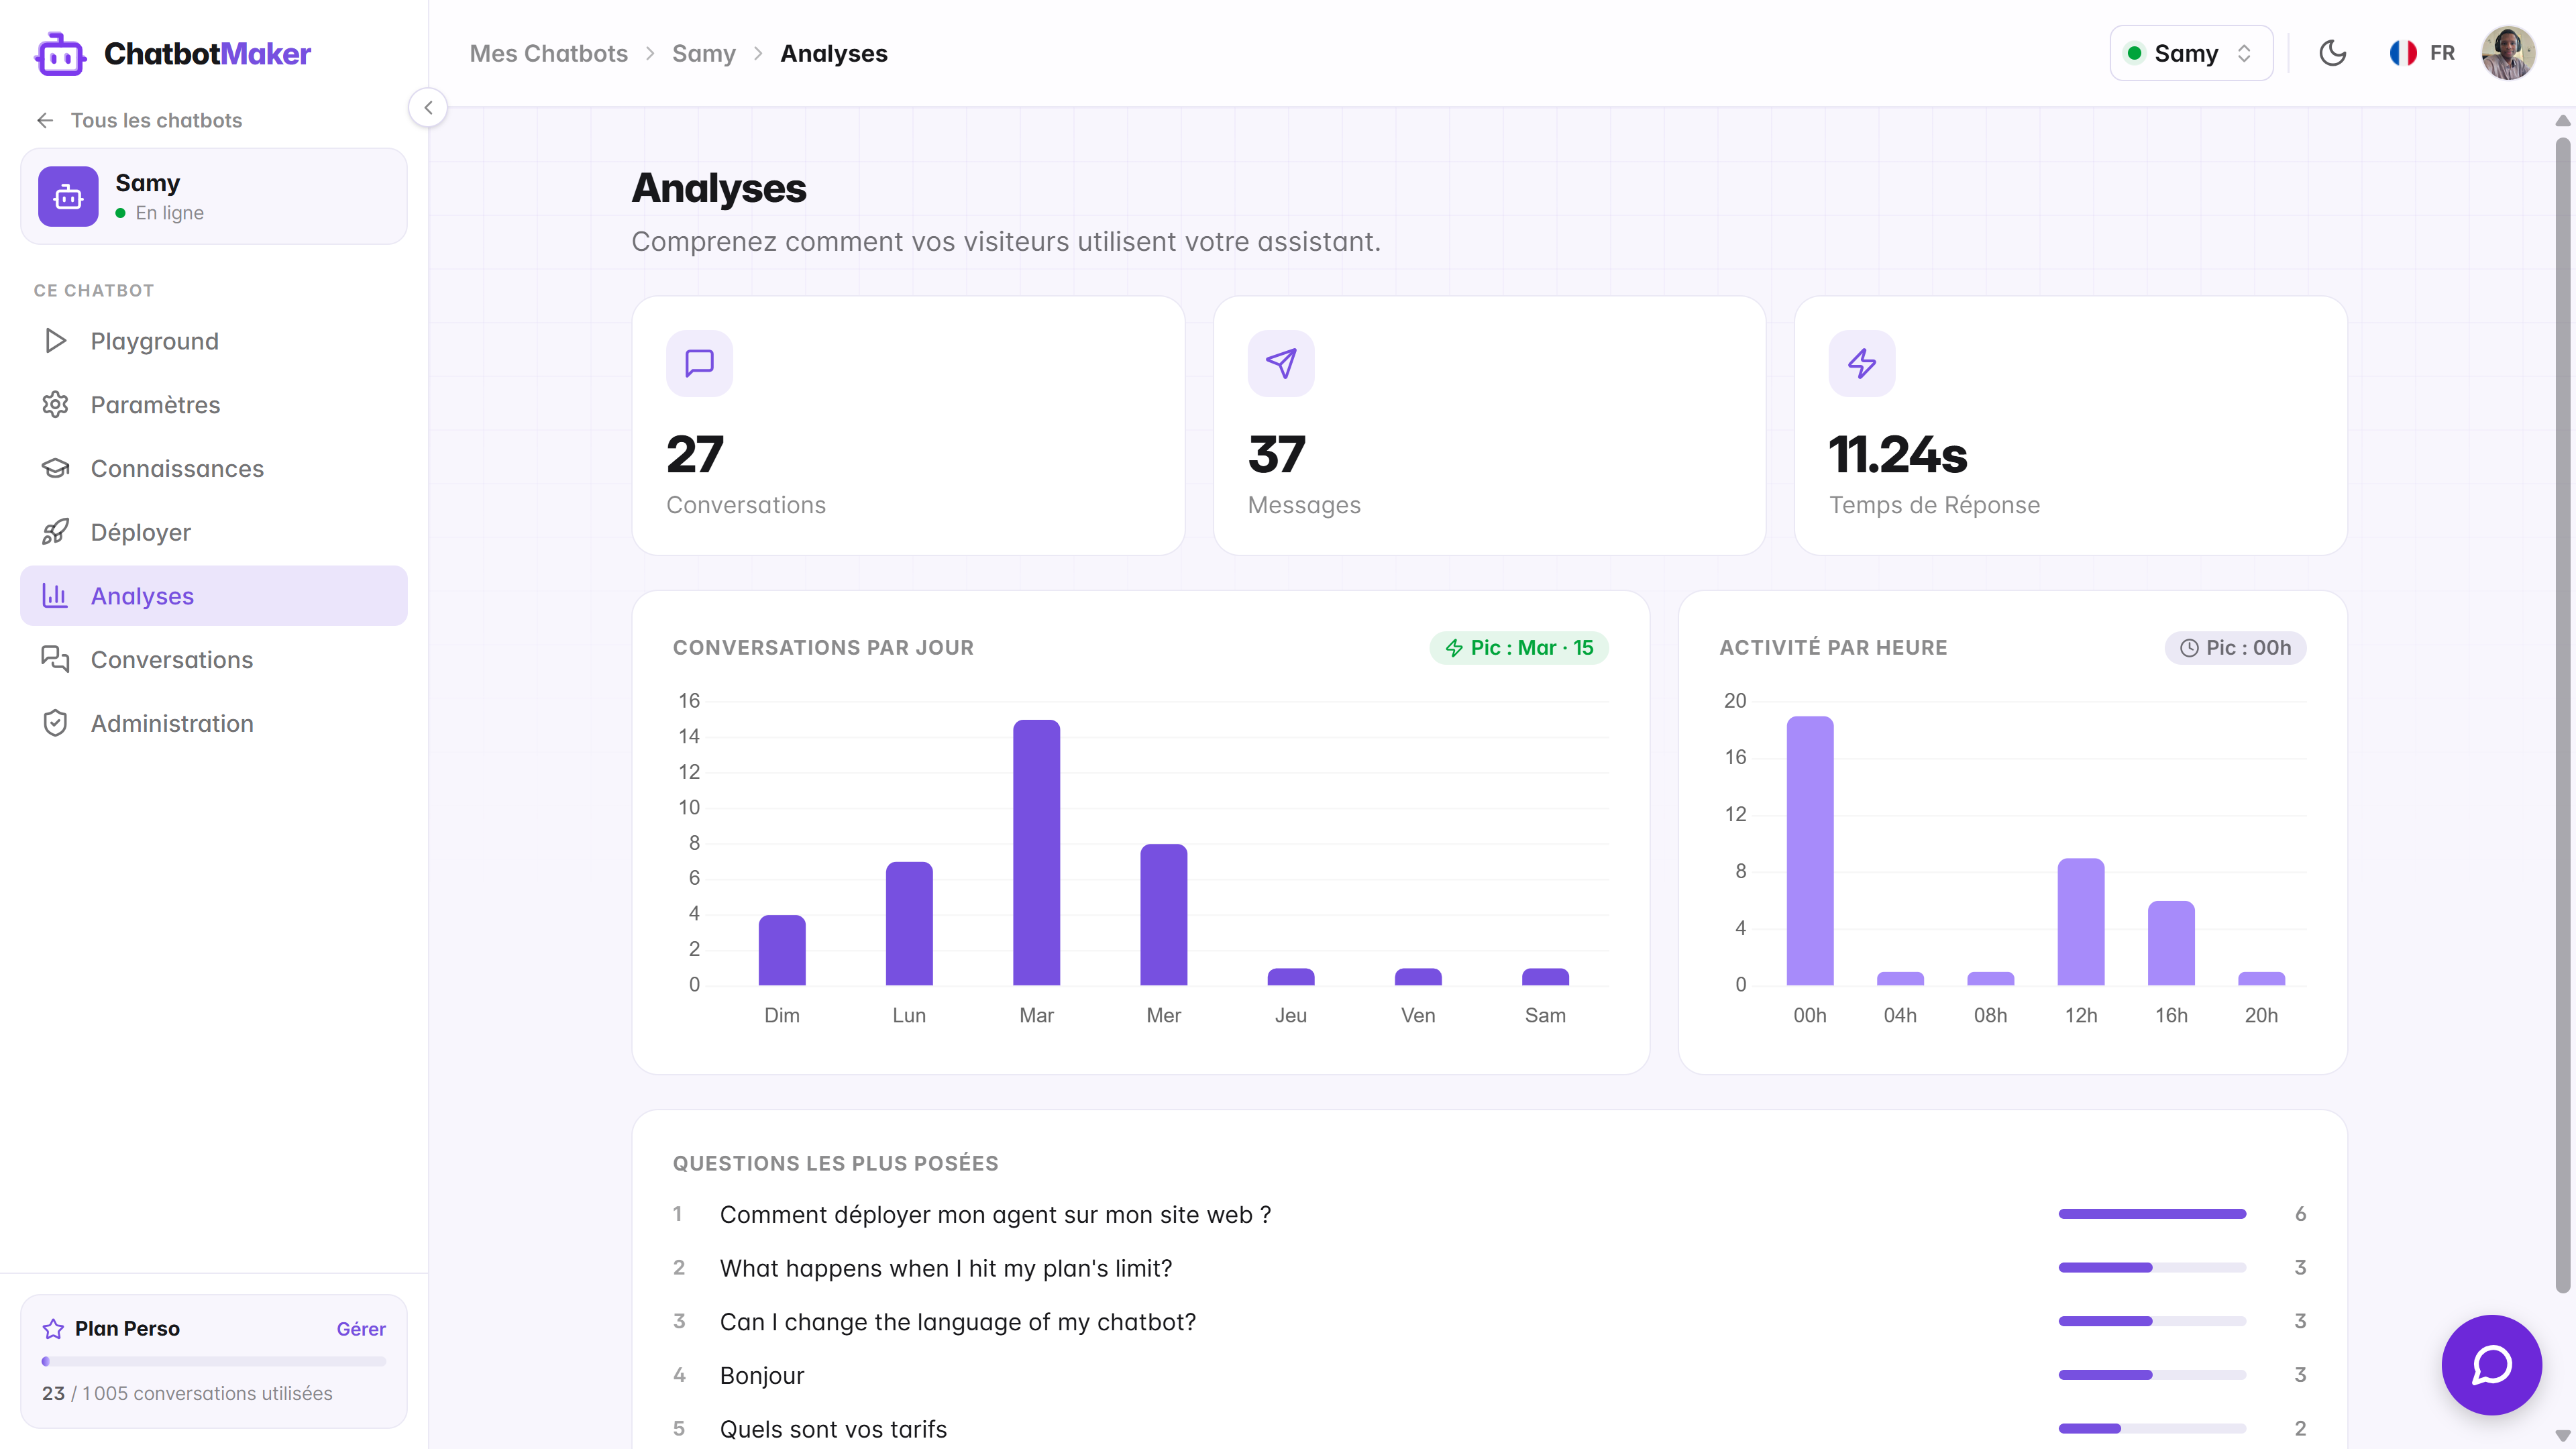Click the '27' Conversations count
2576x1449 pixels.
pos(695,455)
